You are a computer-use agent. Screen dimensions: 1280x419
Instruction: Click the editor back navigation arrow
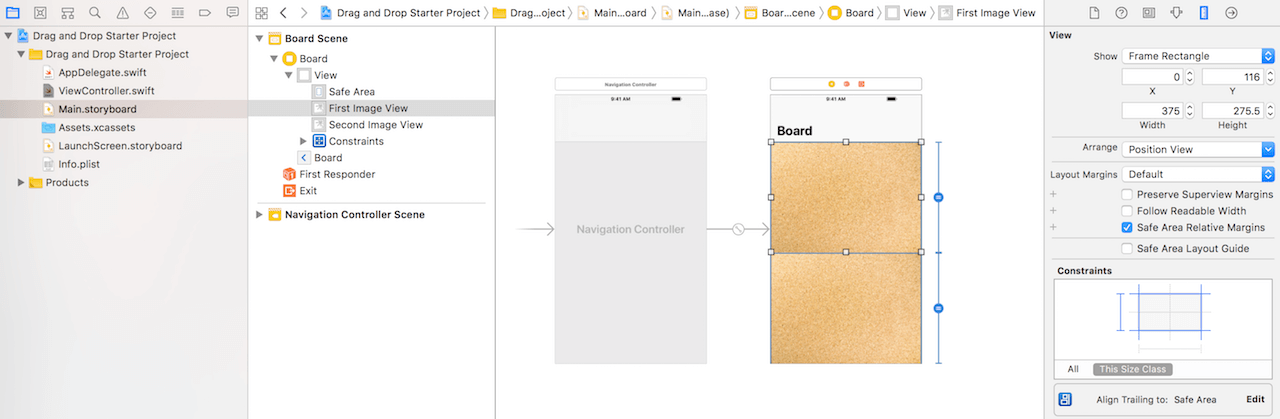pos(283,13)
